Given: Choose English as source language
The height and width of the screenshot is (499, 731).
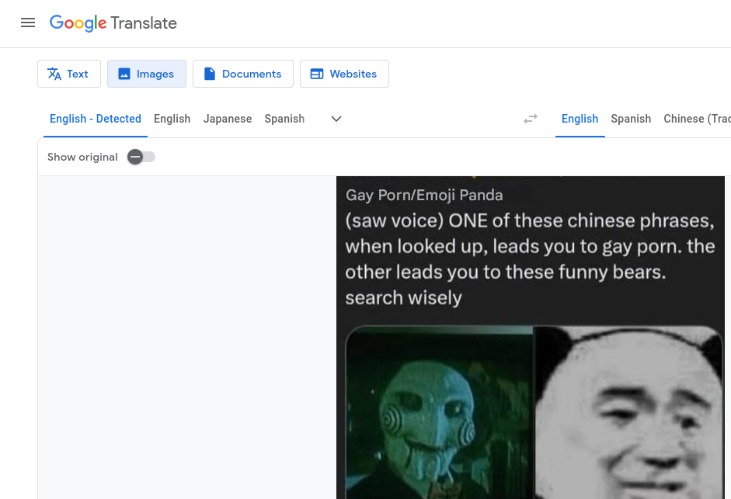Looking at the screenshot, I should [x=172, y=119].
